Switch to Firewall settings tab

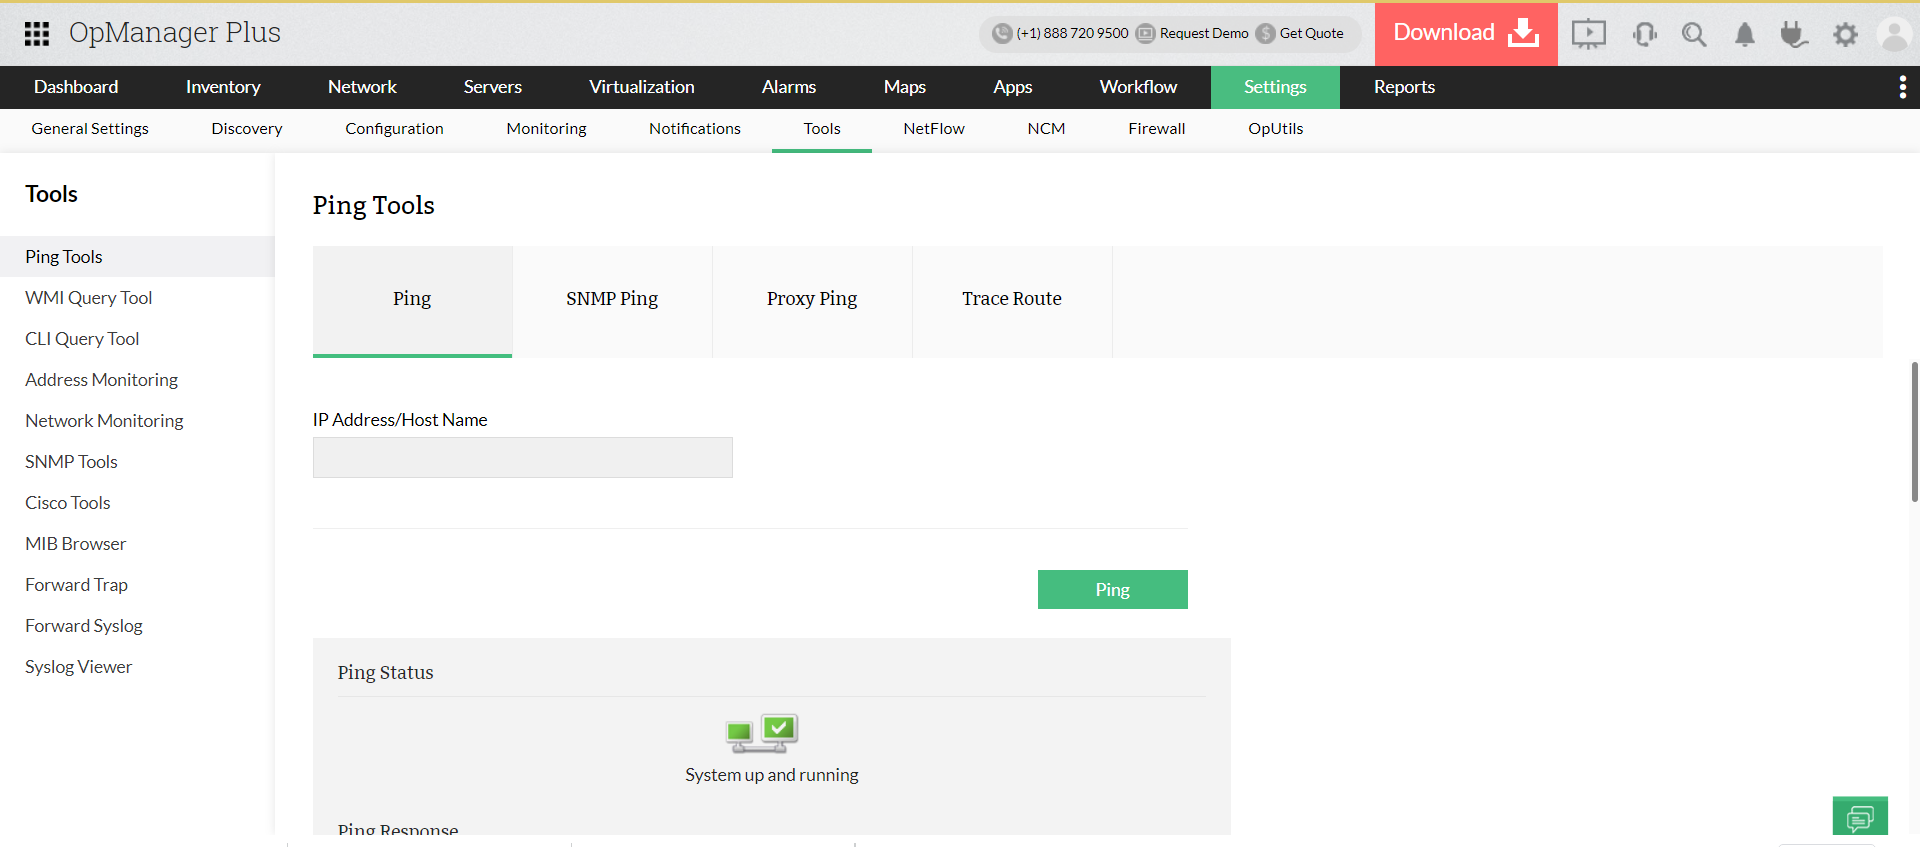[x=1157, y=129]
